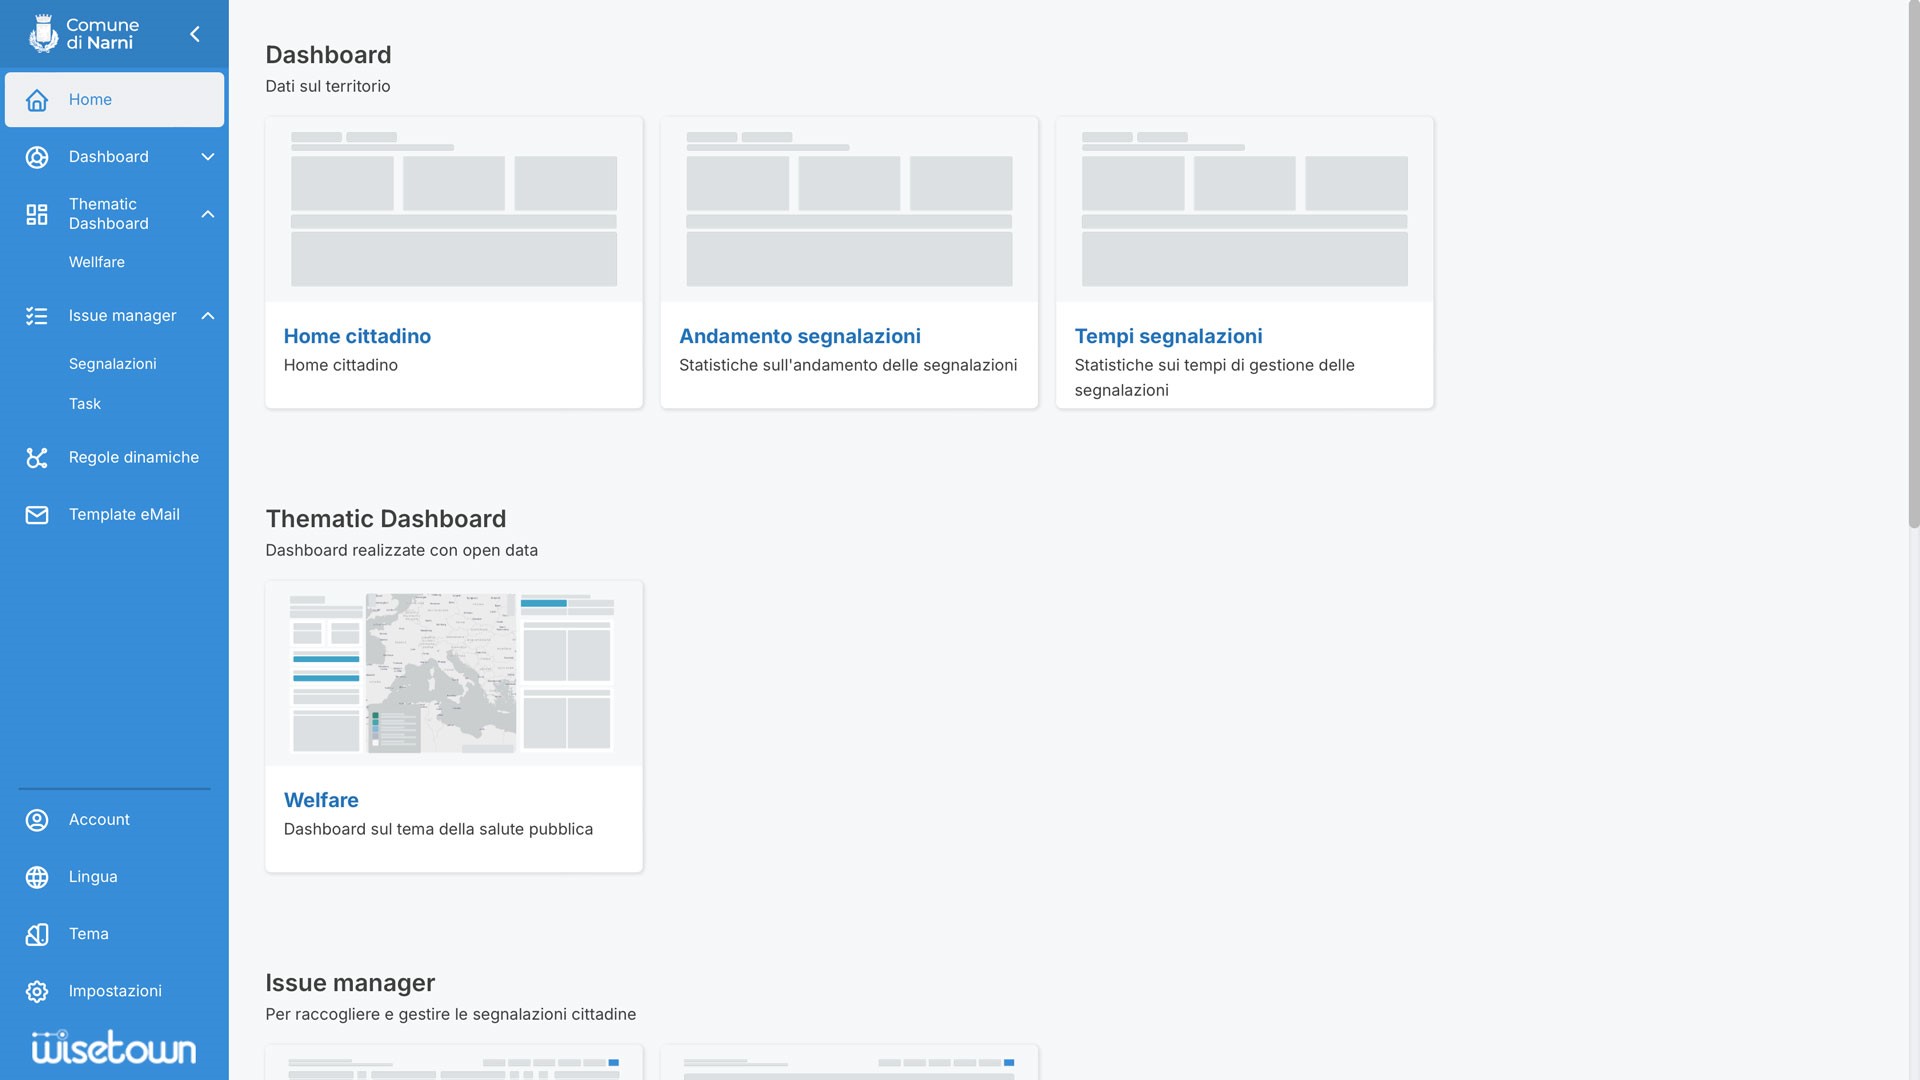Expand the Dashboard menu chevron

pos(208,157)
